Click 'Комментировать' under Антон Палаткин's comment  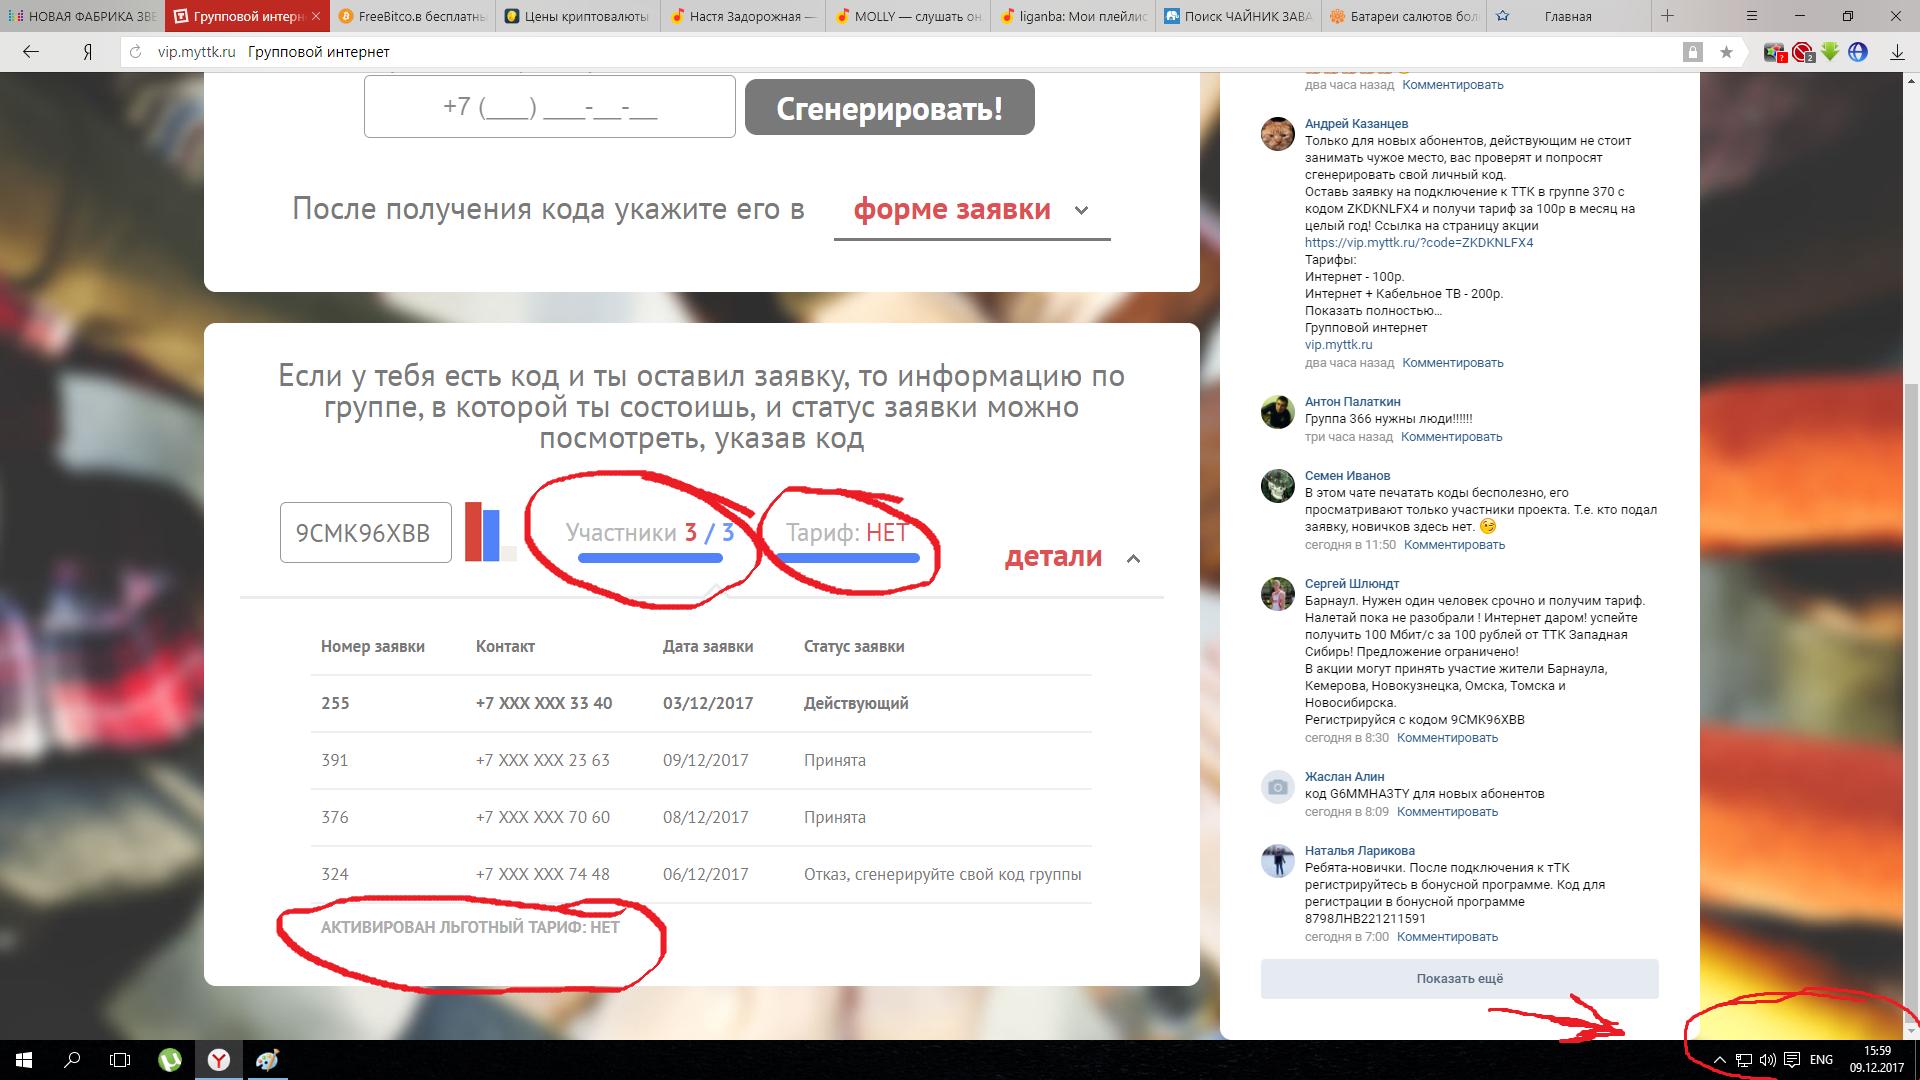tap(1451, 437)
